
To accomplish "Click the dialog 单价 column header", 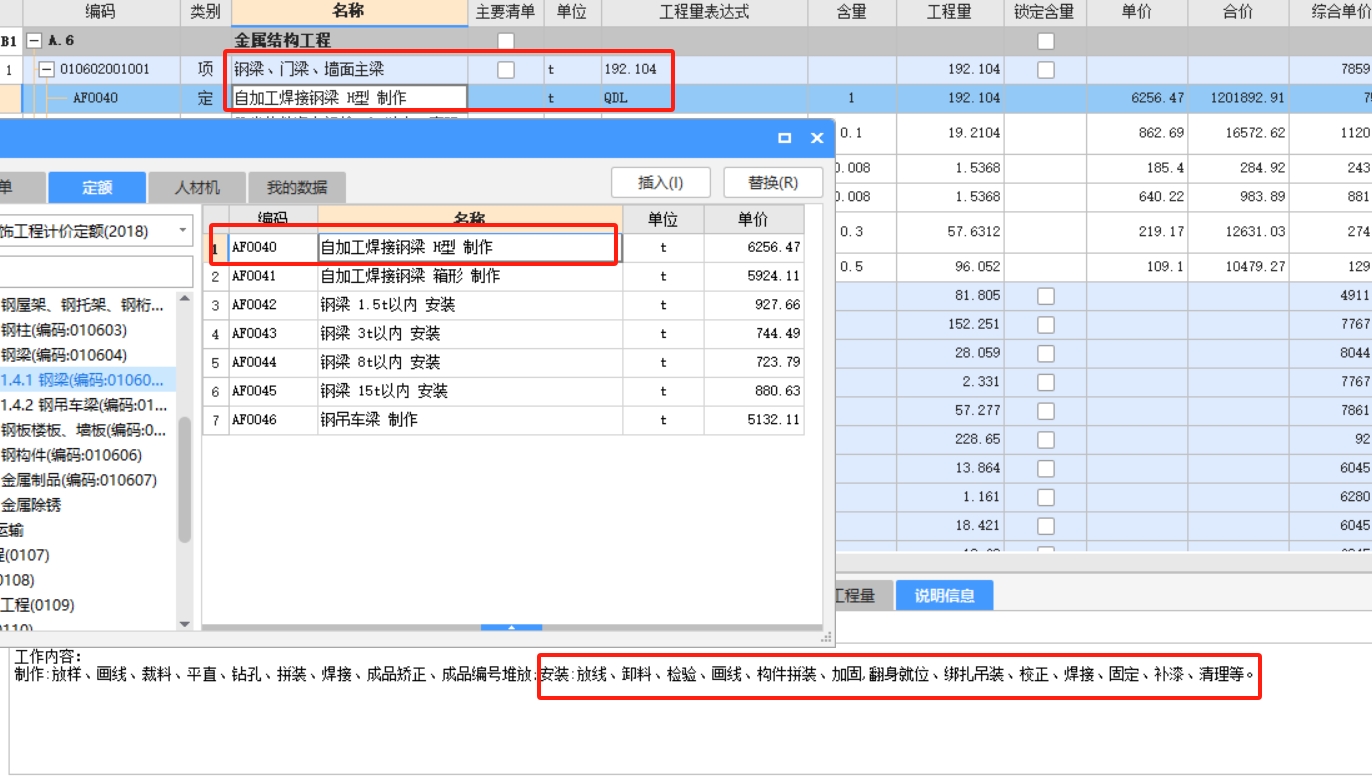I will [x=753, y=219].
